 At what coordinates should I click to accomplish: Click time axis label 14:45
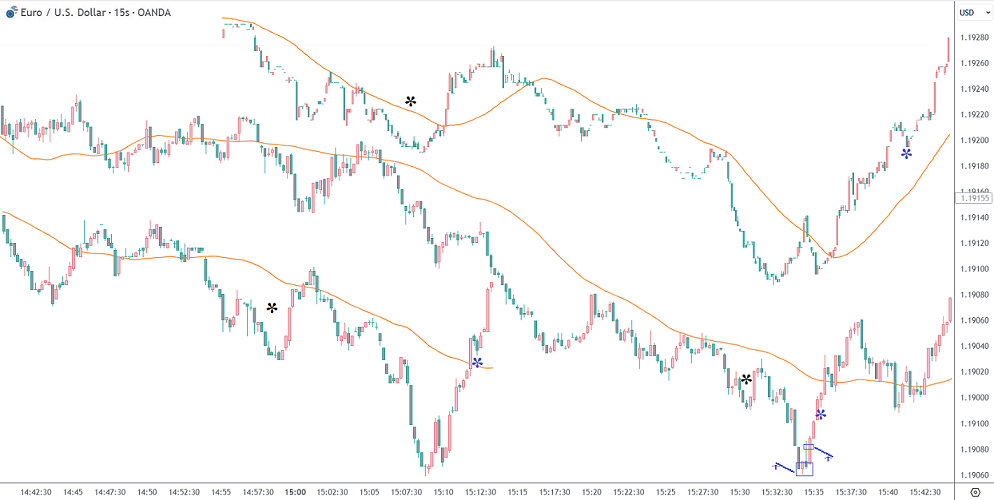(73, 492)
